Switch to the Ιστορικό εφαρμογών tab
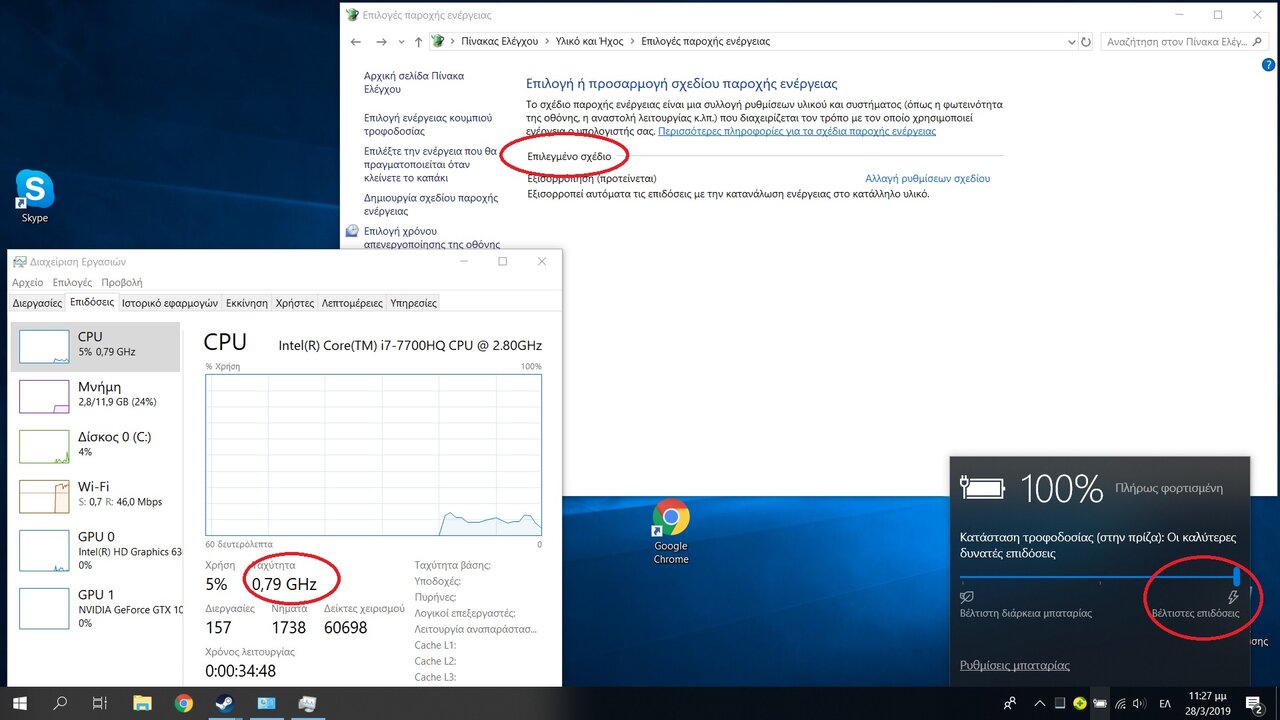Viewport: 1280px width, 720px height. pos(169,303)
